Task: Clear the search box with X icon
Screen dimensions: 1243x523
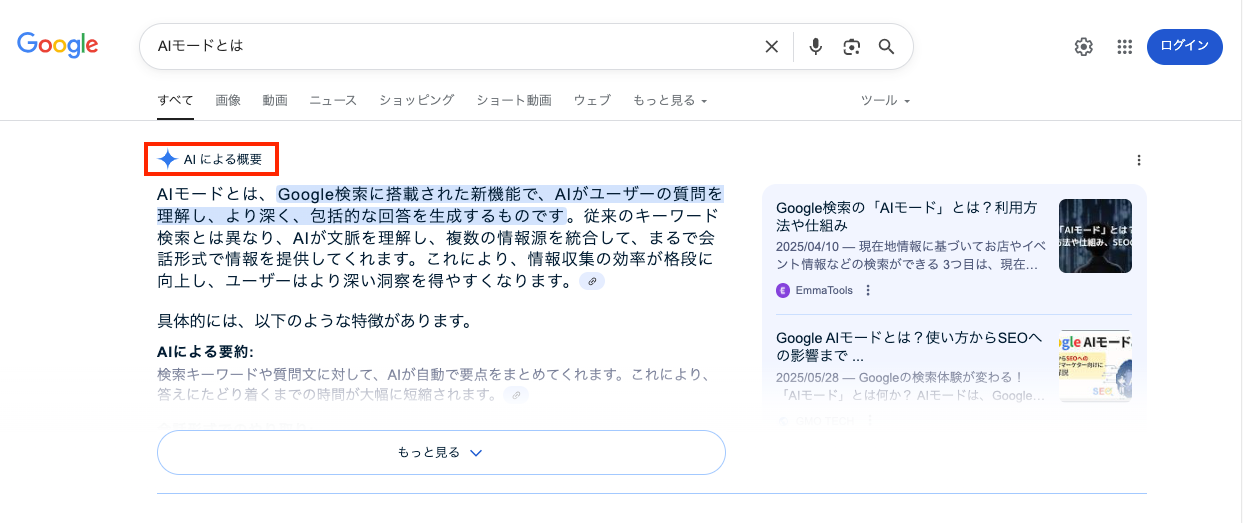Action: pos(771,46)
